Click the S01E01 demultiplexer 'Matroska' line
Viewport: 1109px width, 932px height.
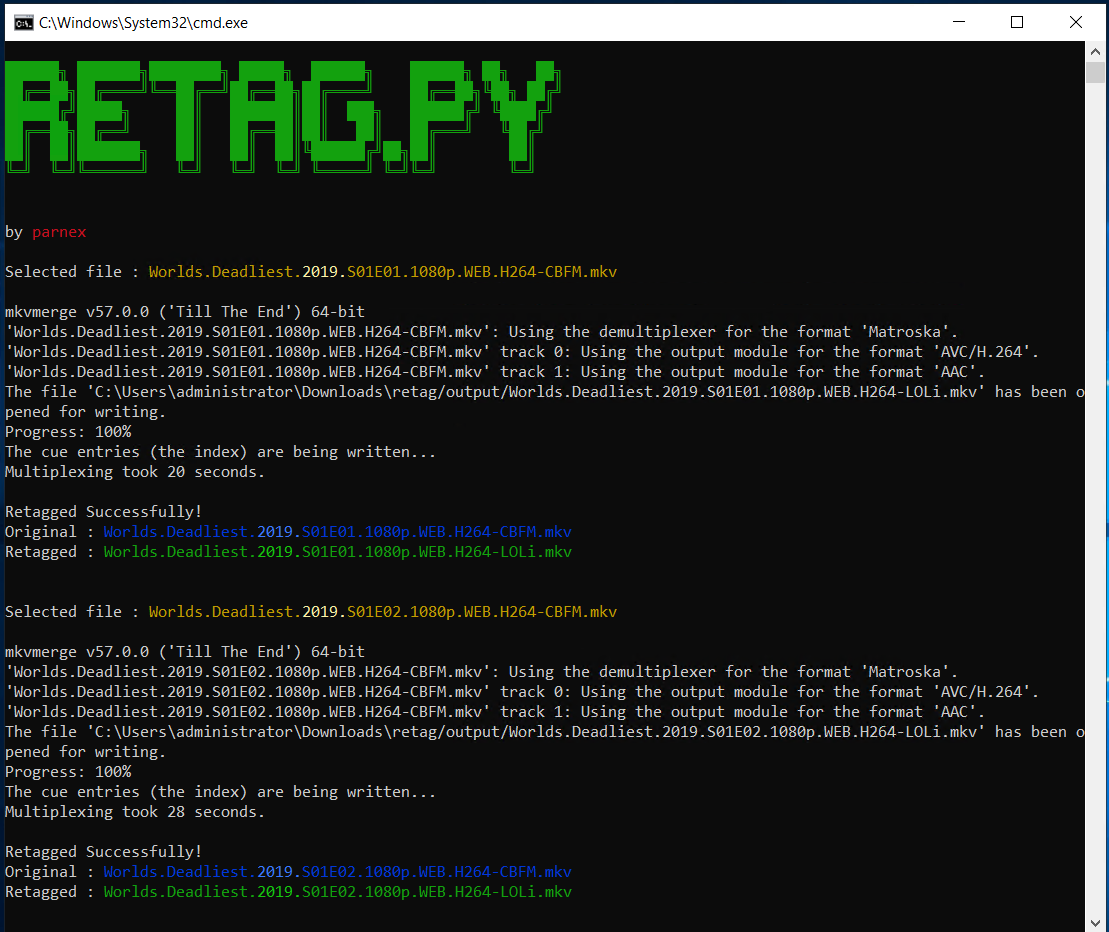[x=482, y=332]
